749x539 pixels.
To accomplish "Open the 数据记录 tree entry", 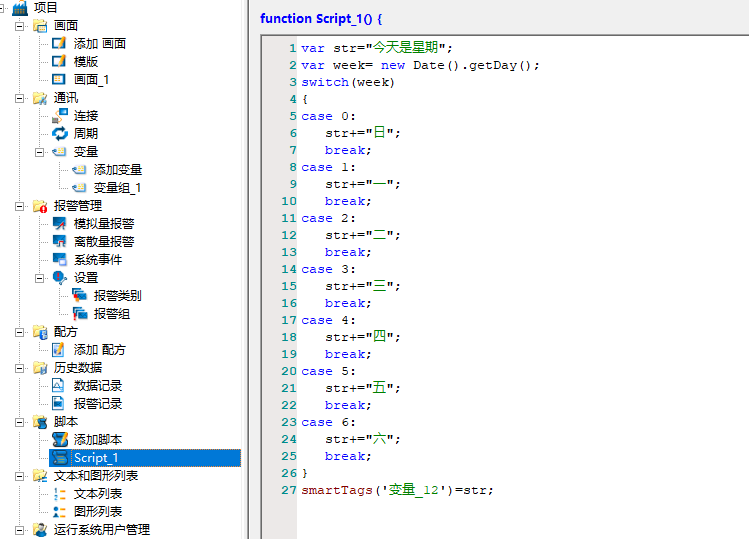I will tap(97, 386).
